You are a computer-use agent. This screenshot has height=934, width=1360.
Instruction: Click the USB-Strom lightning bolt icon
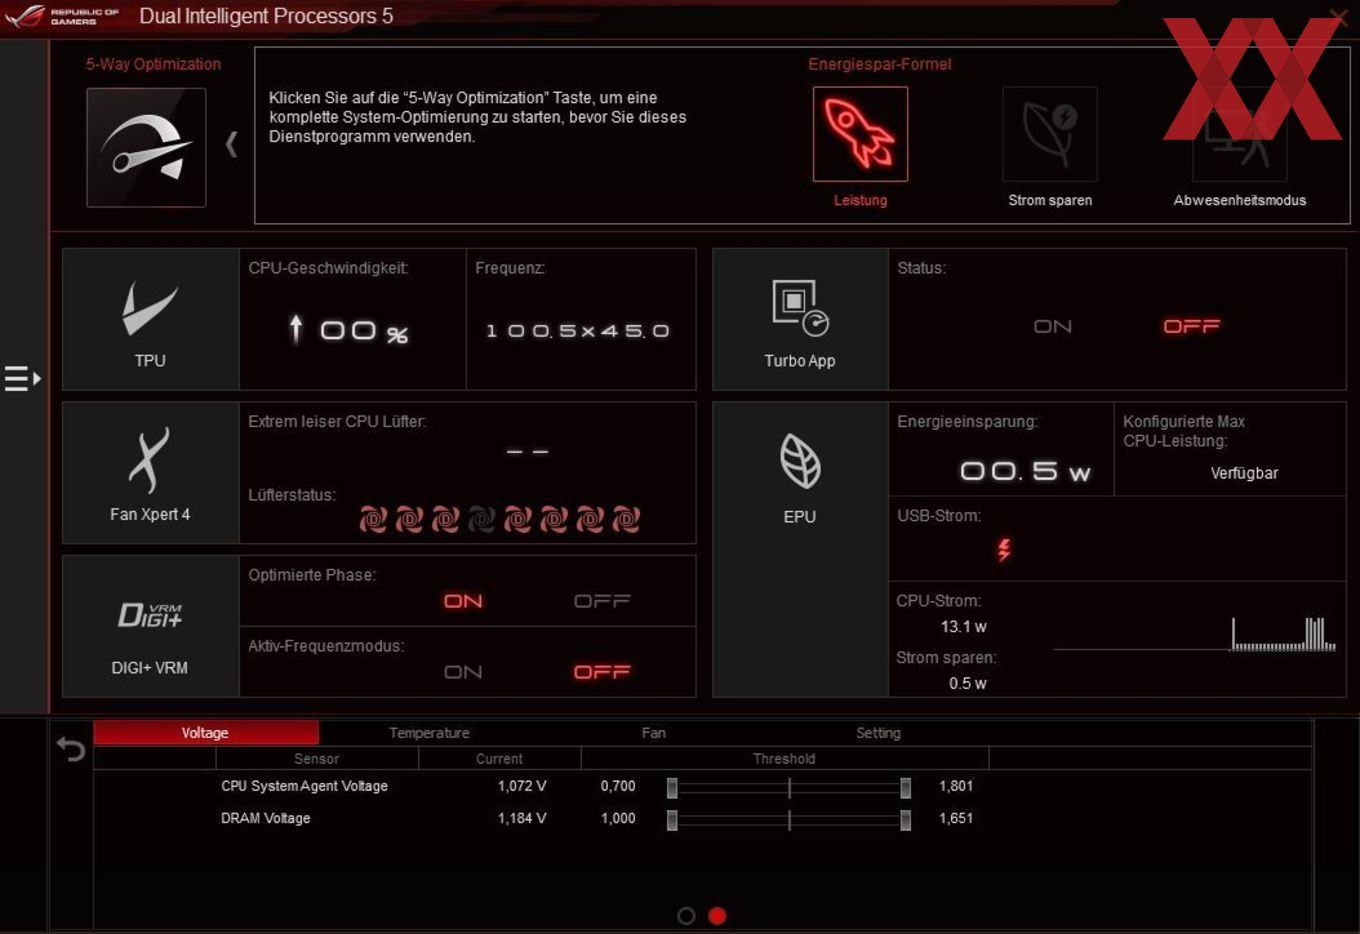tap(1004, 549)
